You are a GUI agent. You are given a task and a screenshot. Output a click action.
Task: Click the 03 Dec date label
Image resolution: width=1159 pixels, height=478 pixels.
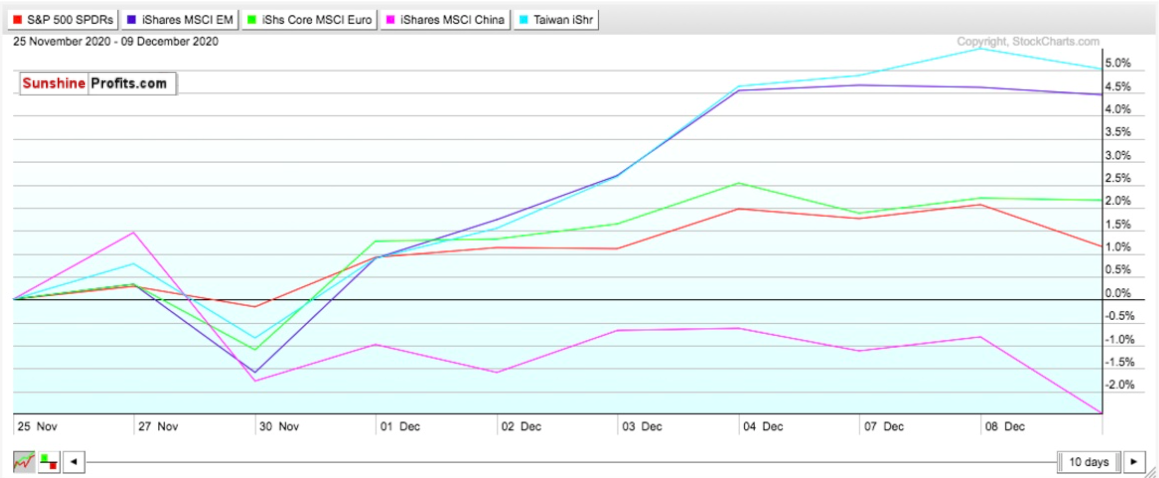642,427
